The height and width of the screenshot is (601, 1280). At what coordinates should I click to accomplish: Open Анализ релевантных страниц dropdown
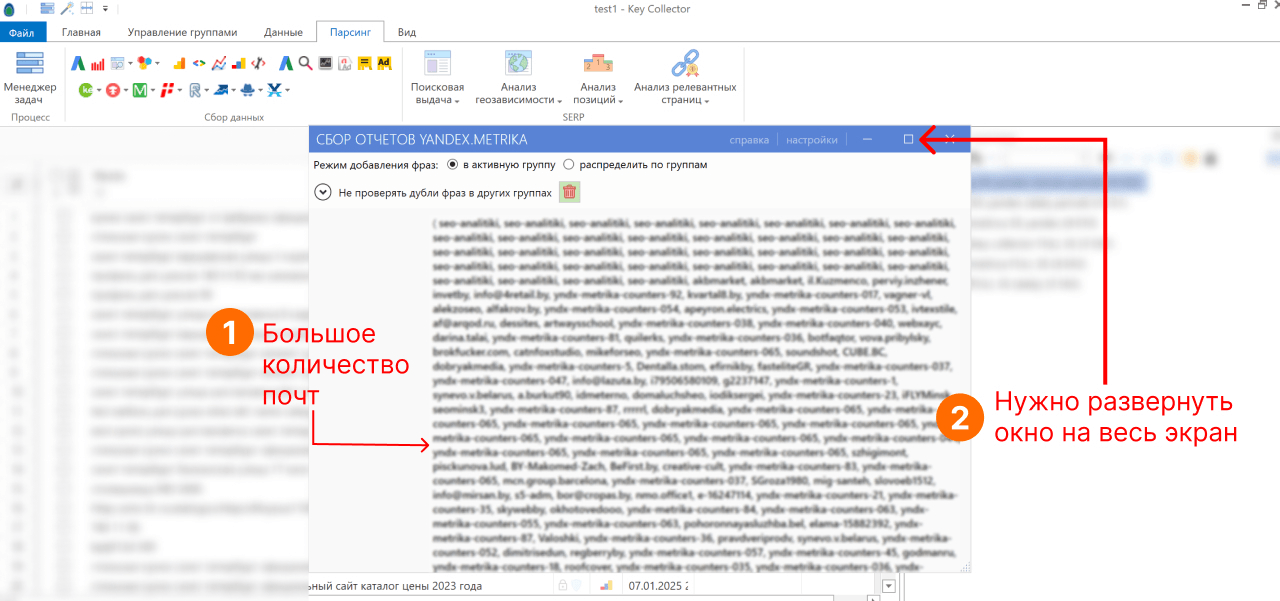pyautogui.click(x=685, y=77)
